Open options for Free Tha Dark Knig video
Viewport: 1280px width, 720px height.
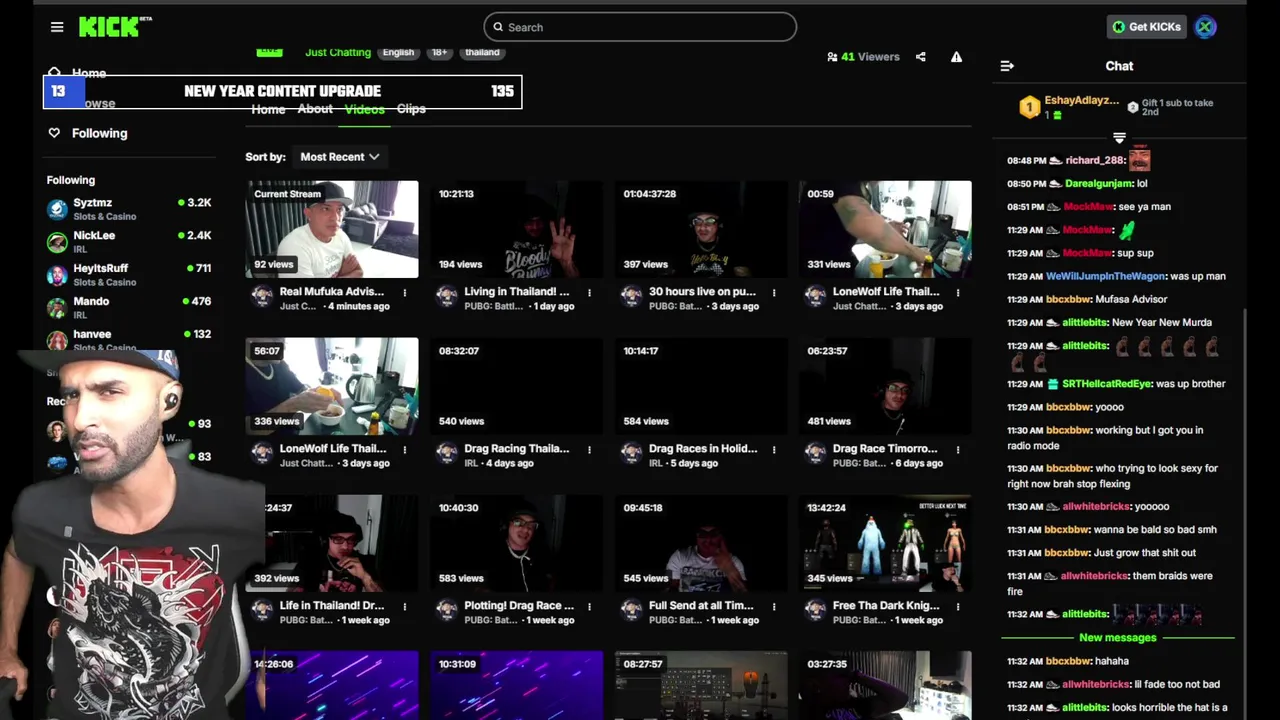pyautogui.click(x=958, y=607)
